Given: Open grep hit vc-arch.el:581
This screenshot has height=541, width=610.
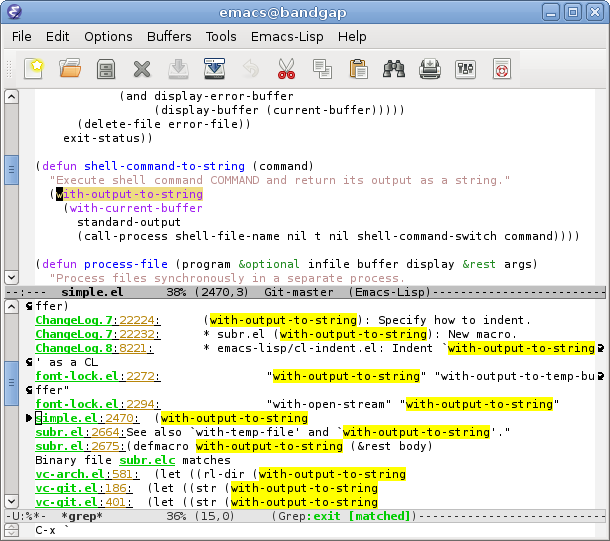Looking at the screenshot, I should coord(87,474).
